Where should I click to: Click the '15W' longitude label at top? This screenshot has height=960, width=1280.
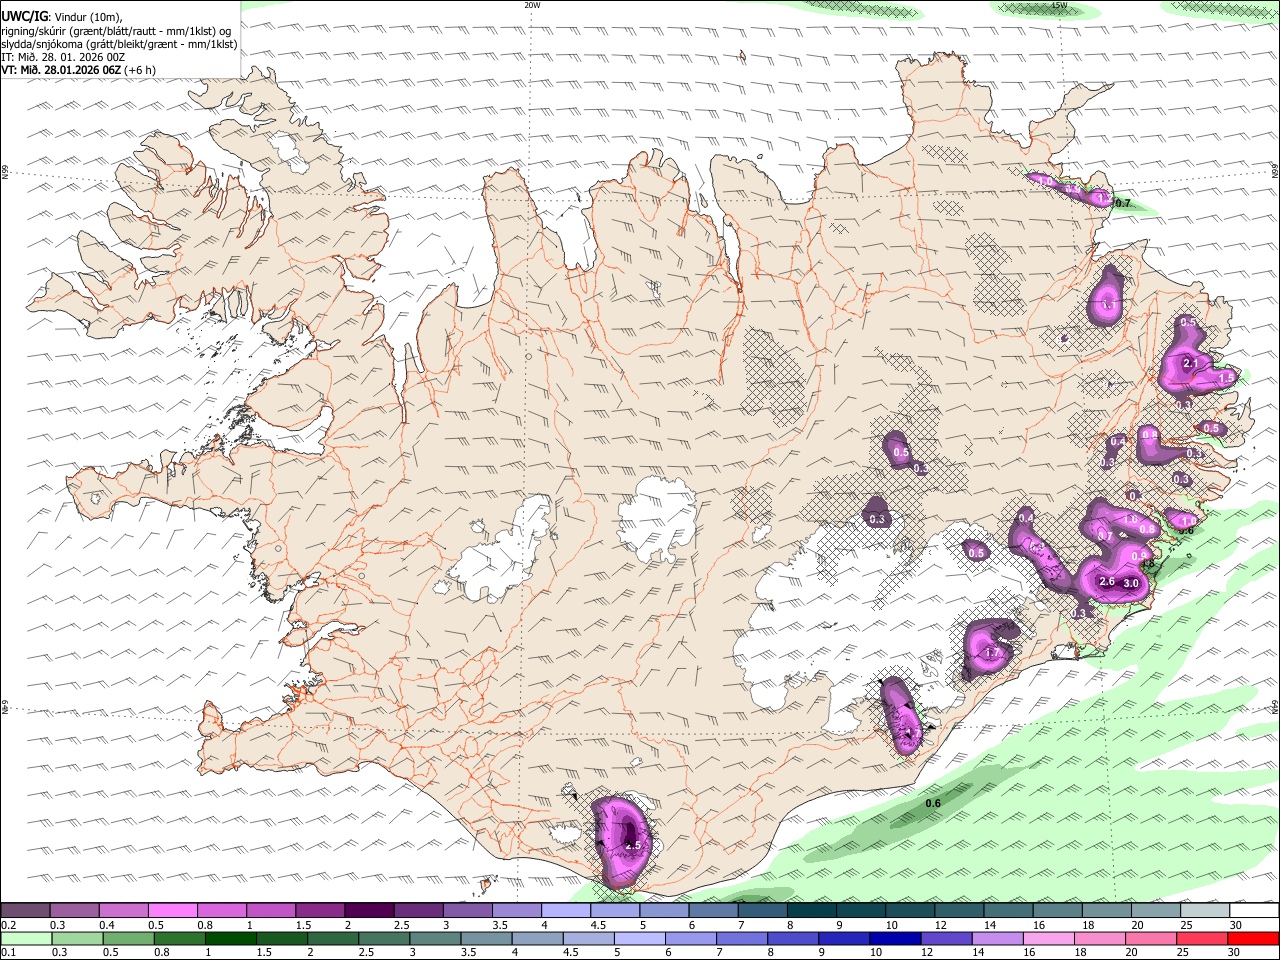click(1059, 5)
